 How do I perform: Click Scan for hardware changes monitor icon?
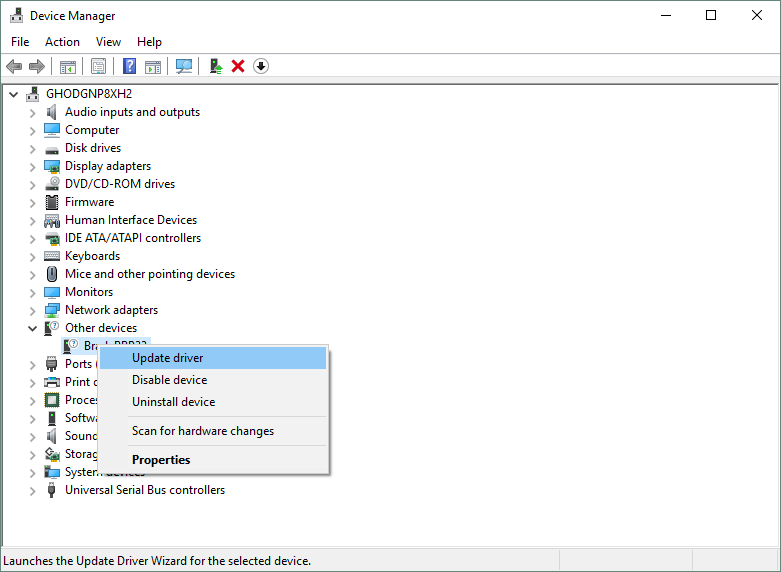click(x=184, y=66)
